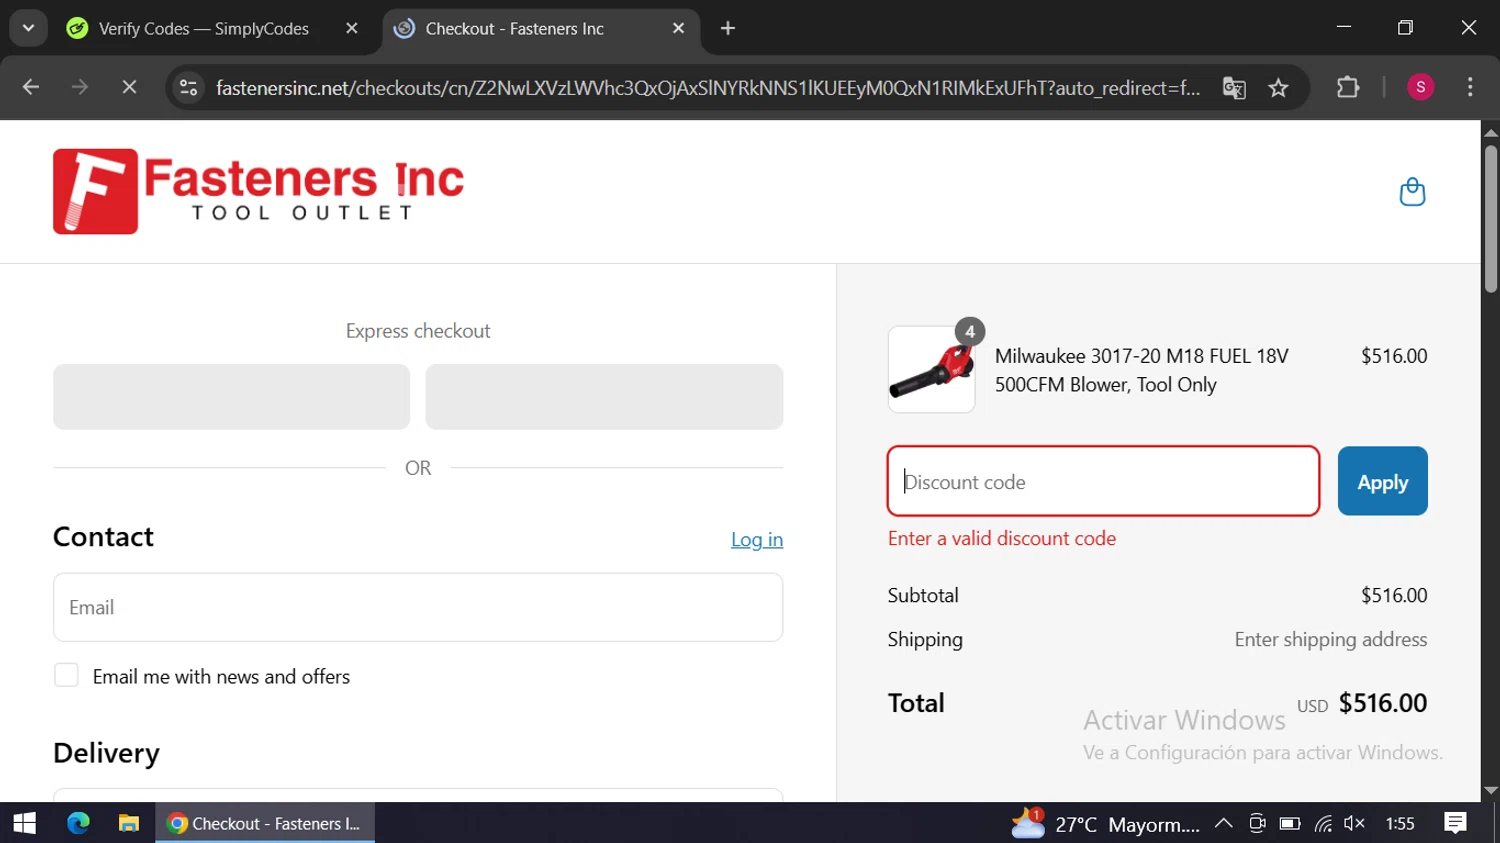Open the notification center icon
Image resolution: width=1500 pixels, height=843 pixels.
pyautogui.click(x=1455, y=823)
